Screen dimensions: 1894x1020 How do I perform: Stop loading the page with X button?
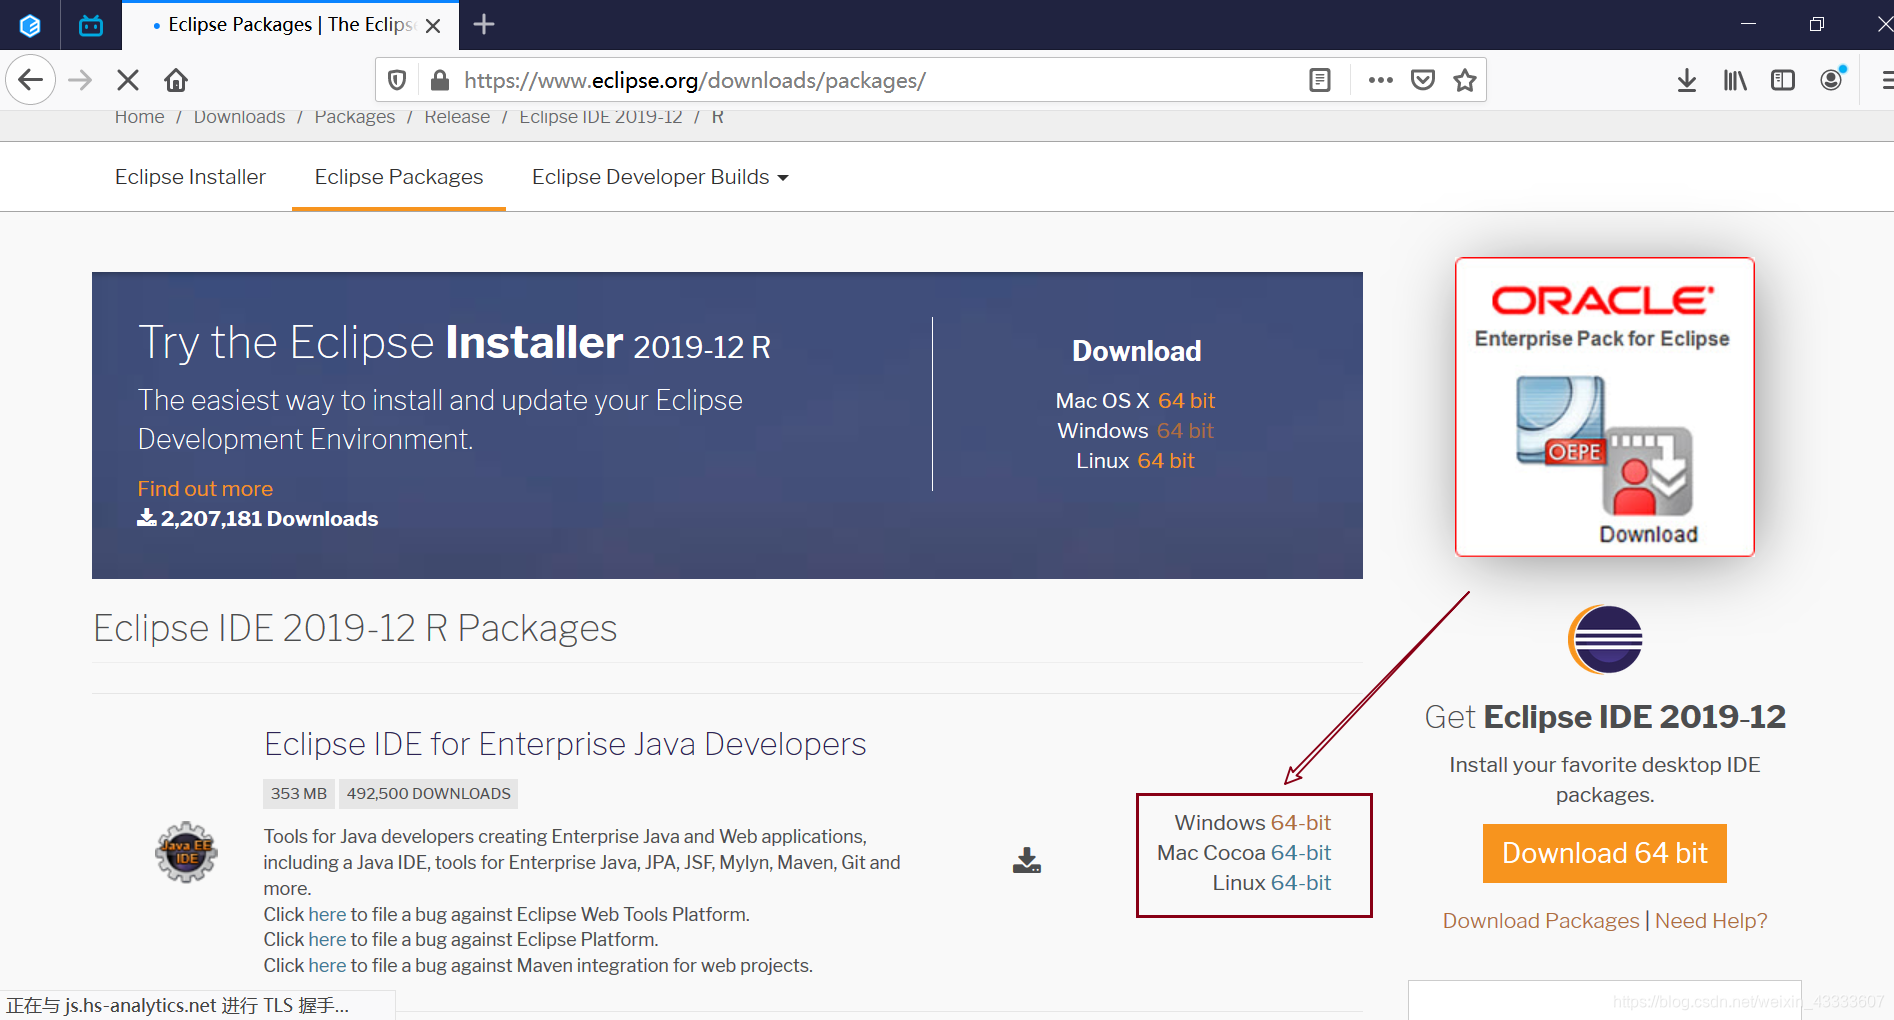tap(128, 80)
